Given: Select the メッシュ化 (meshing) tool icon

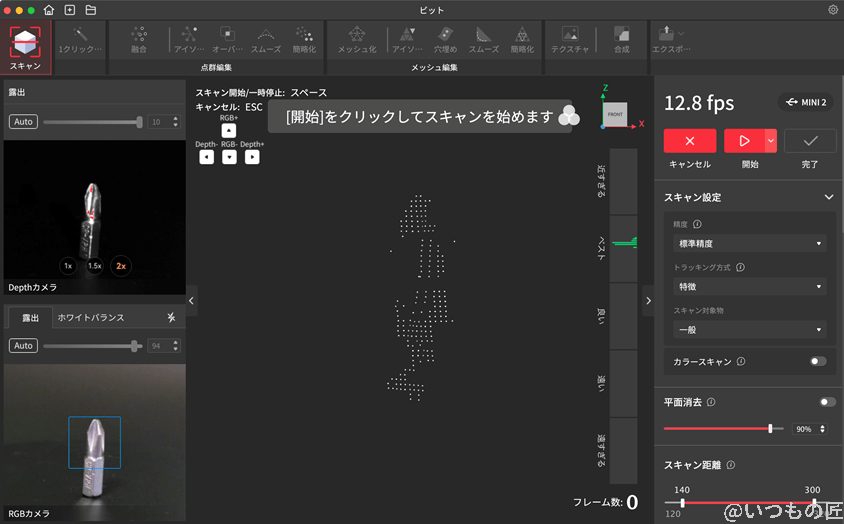Looking at the screenshot, I should pyautogui.click(x=357, y=40).
